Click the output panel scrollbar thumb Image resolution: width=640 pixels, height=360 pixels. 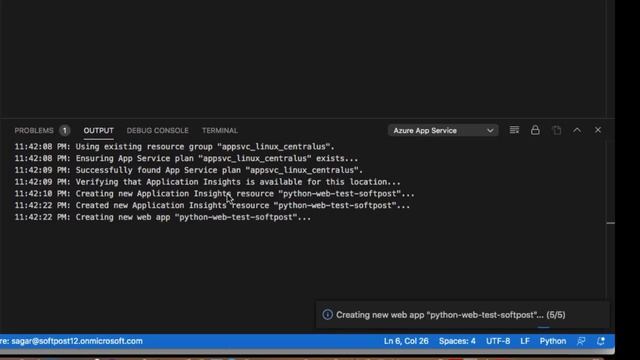pyautogui.click(x=610, y=223)
